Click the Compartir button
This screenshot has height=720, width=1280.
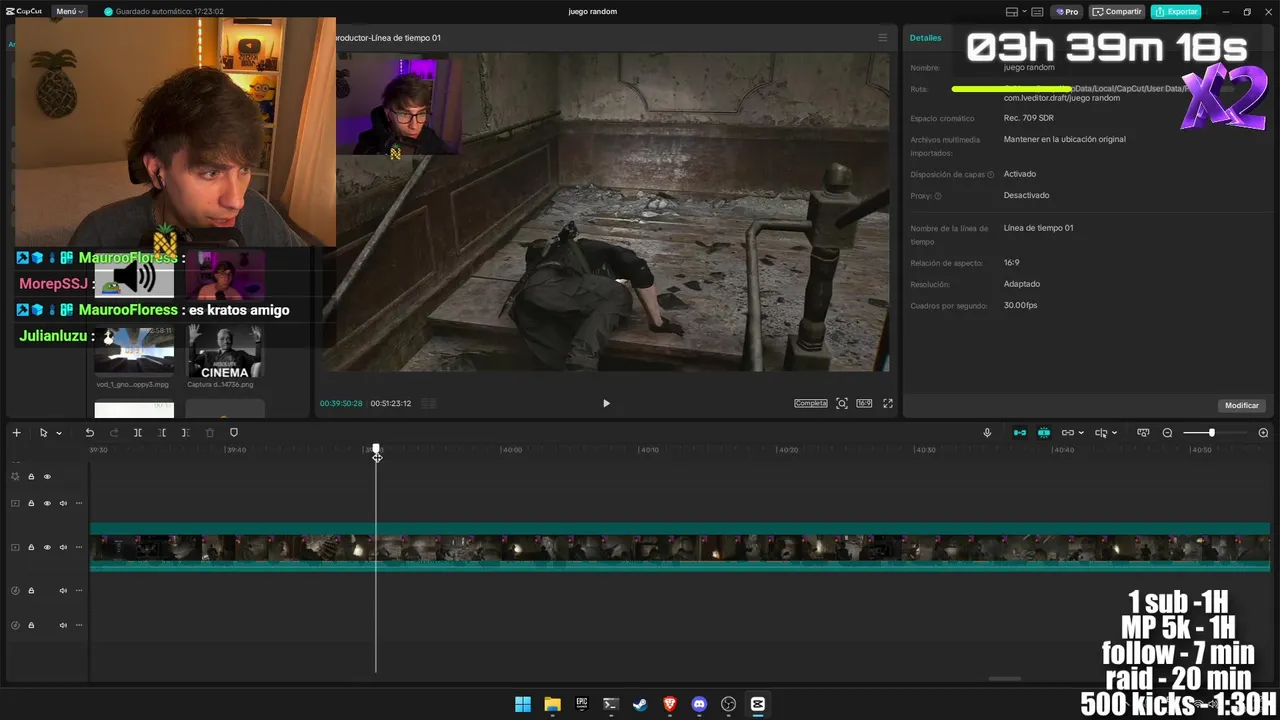click(1117, 12)
